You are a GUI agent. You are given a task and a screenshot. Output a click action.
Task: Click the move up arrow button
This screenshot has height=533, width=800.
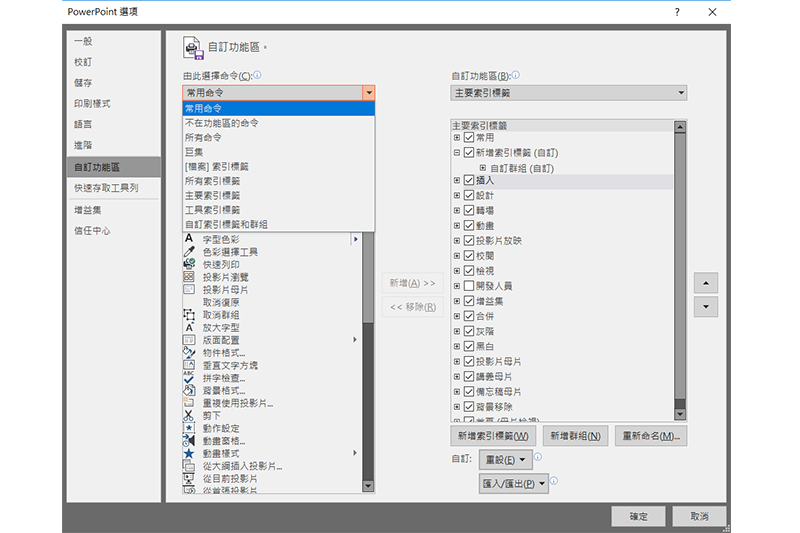pos(706,283)
